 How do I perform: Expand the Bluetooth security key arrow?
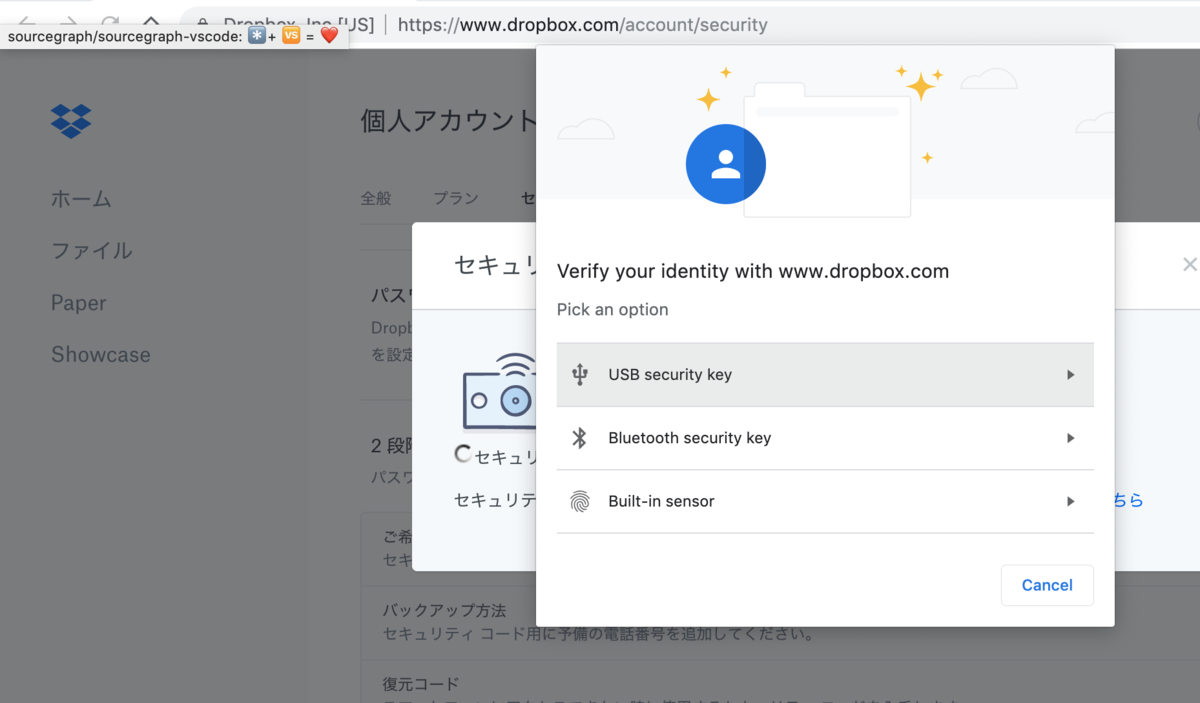1071,438
